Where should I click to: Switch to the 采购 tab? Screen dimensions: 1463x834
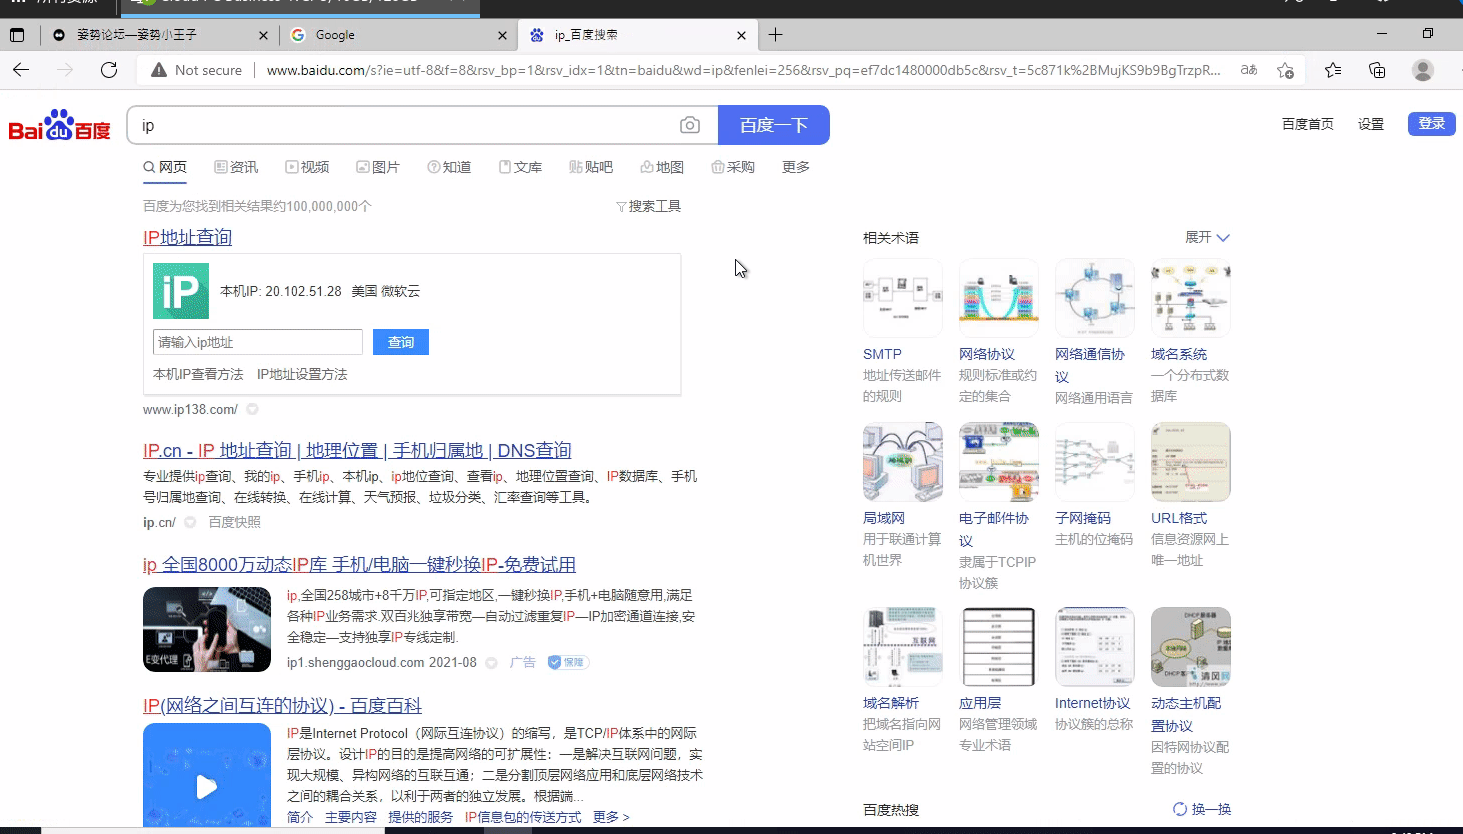733,167
